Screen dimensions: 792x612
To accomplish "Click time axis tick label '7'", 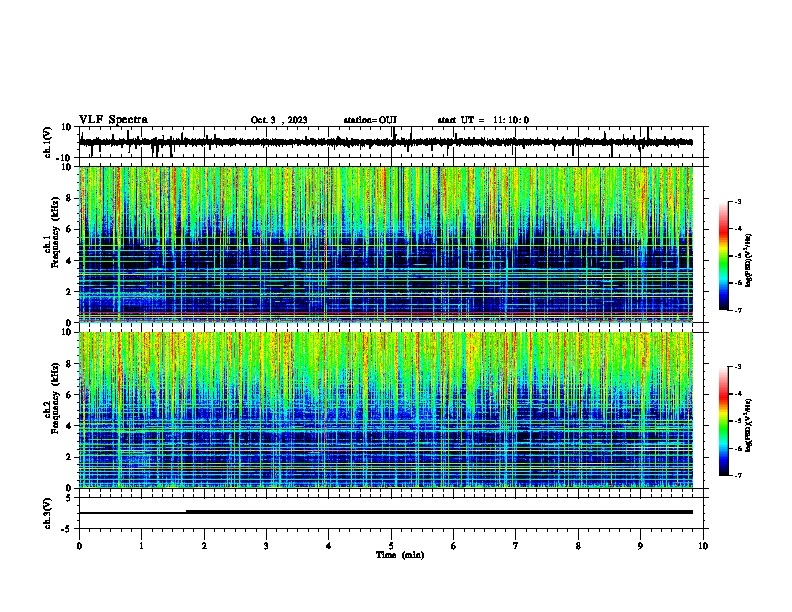I will point(516,546).
